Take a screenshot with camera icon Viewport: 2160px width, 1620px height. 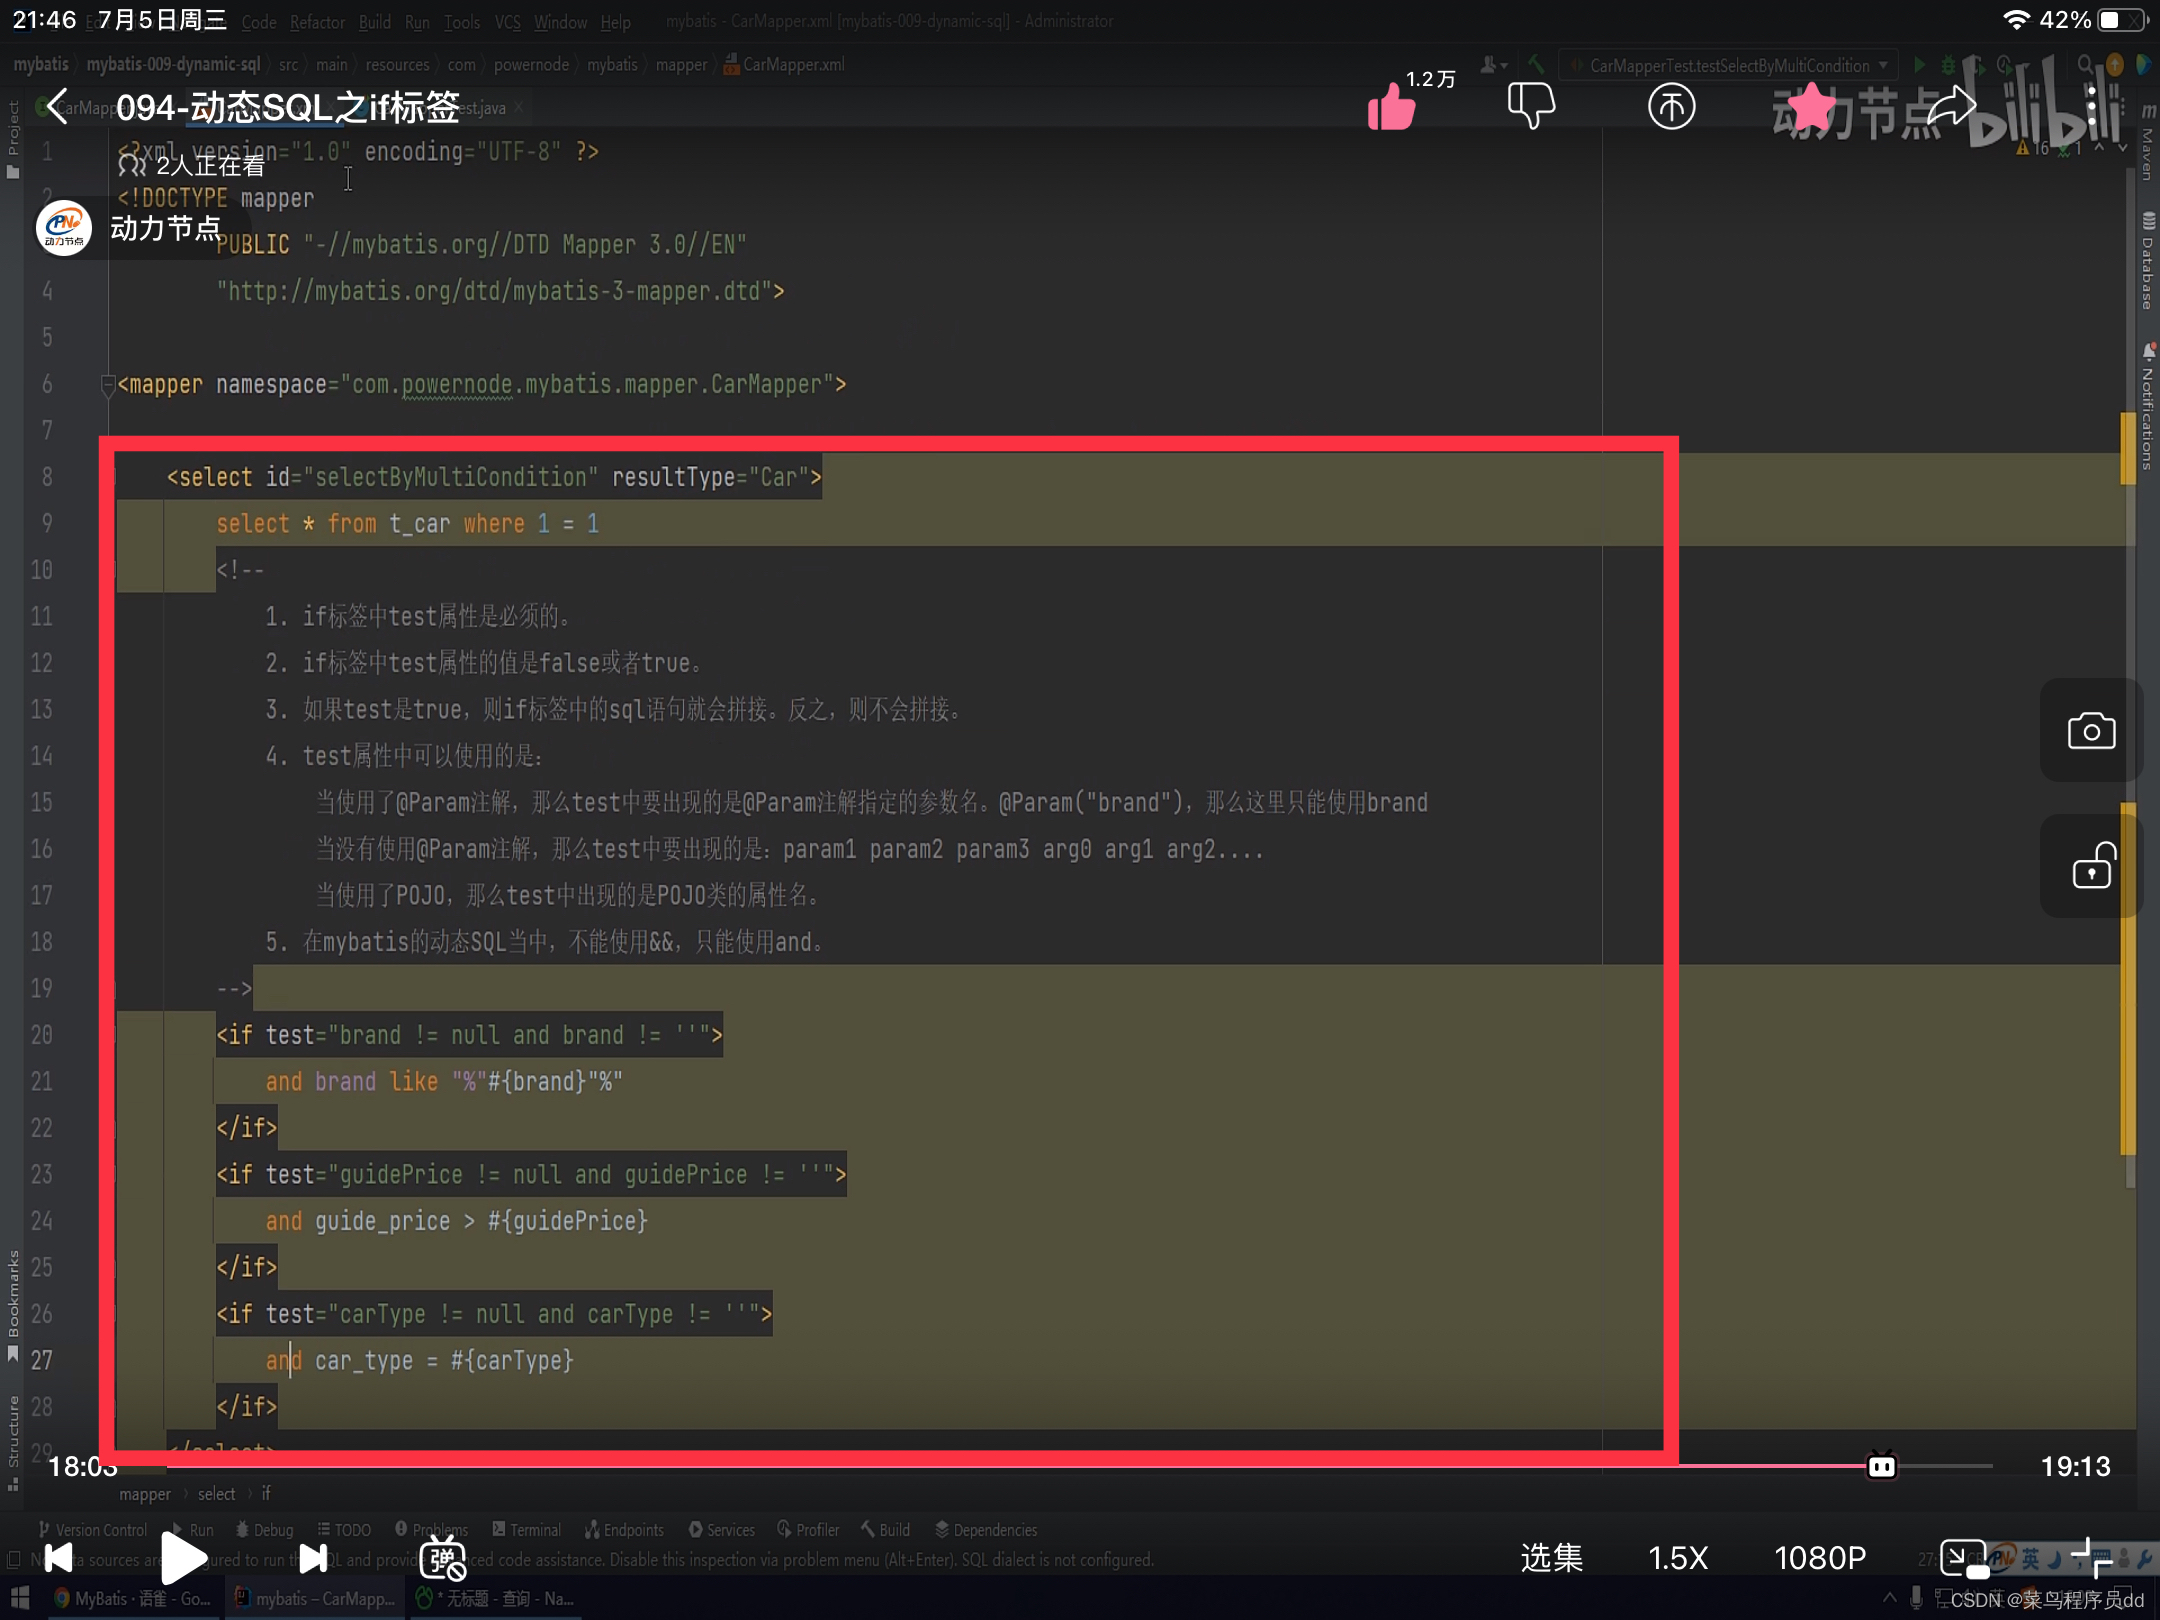pos(2091,731)
